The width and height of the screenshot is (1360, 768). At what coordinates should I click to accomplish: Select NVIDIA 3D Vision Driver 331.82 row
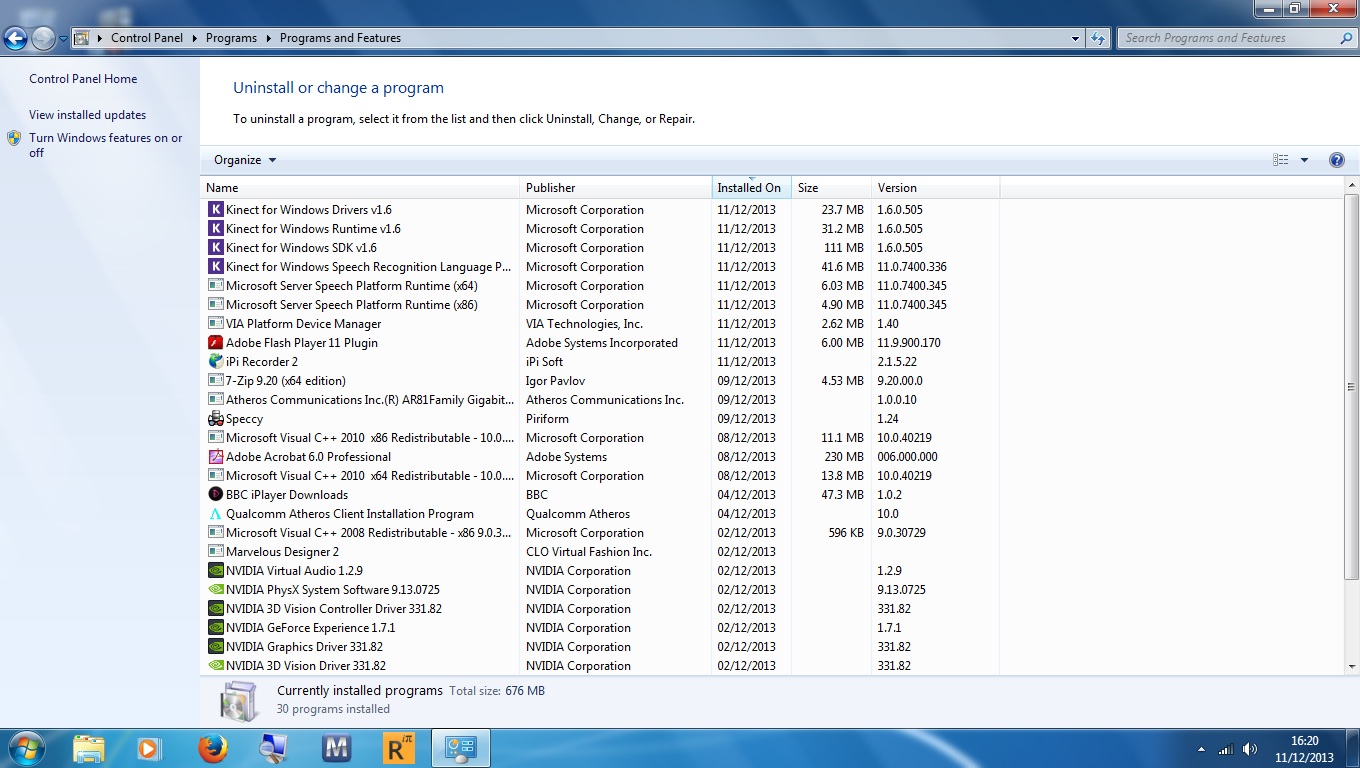(600, 666)
